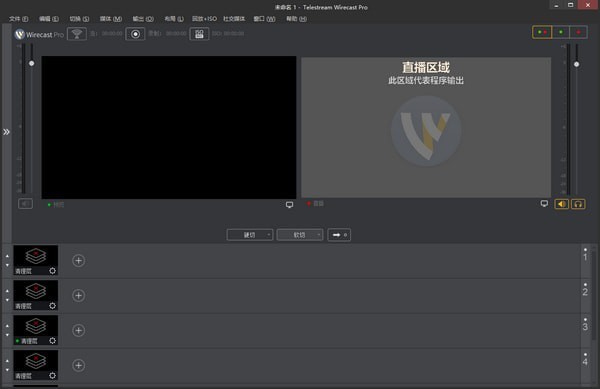Screen dimensions: 600x389
Task: Move layer 2 up with its up arrow
Action: 7,291
